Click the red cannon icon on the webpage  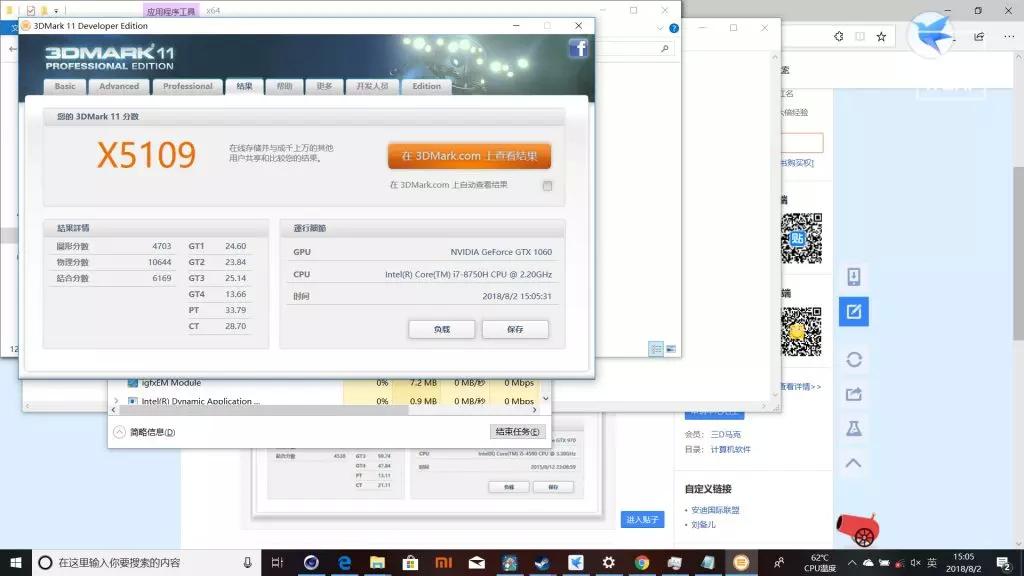[856, 529]
